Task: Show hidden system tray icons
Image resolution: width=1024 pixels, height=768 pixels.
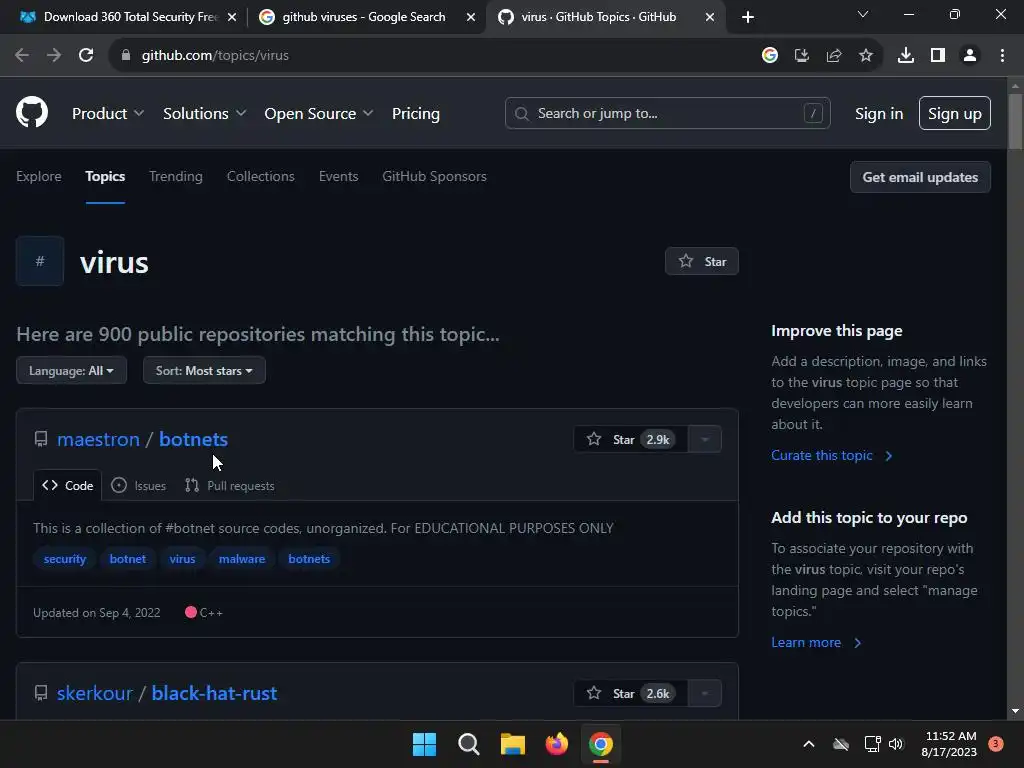Action: (x=808, y=744)
